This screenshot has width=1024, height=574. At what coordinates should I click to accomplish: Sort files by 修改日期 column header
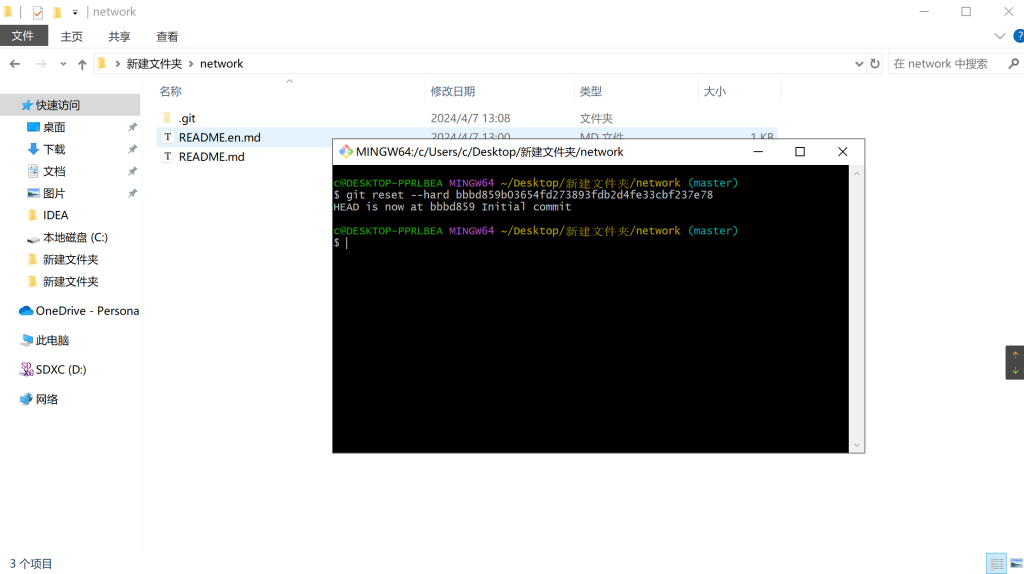(x=453, y=91)
